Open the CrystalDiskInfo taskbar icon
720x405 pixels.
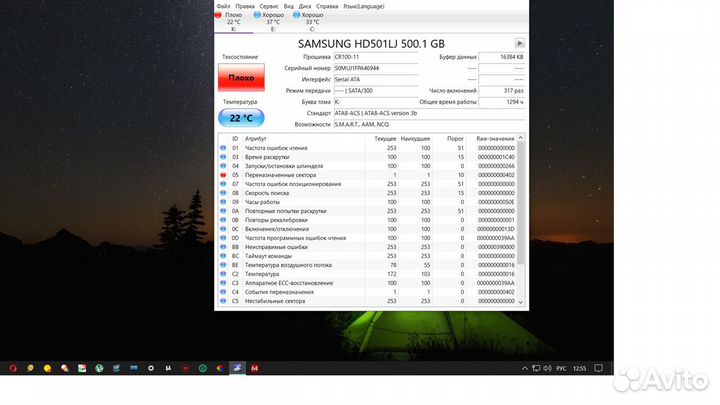tap(237, 368)
